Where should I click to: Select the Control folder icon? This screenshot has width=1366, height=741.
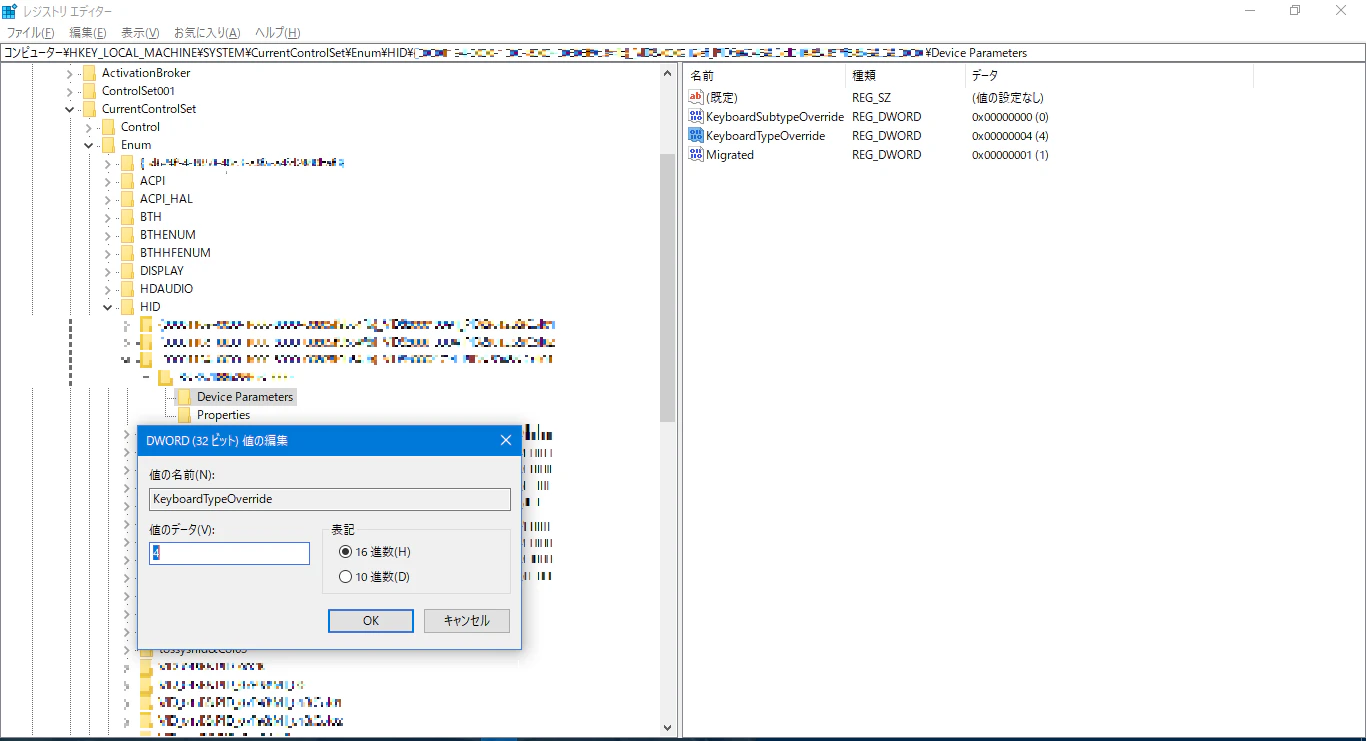(x=108, y=127)
